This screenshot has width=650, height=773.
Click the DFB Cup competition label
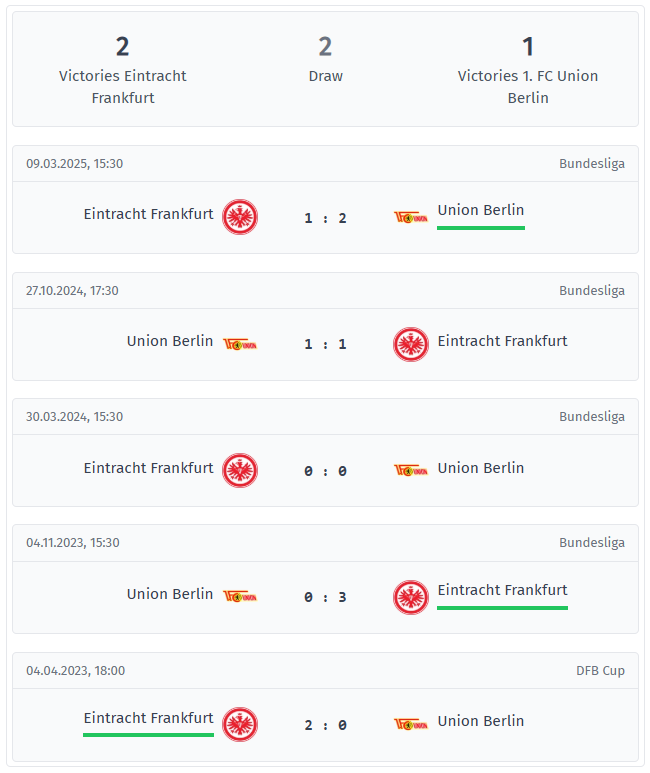tap(600, 670)
